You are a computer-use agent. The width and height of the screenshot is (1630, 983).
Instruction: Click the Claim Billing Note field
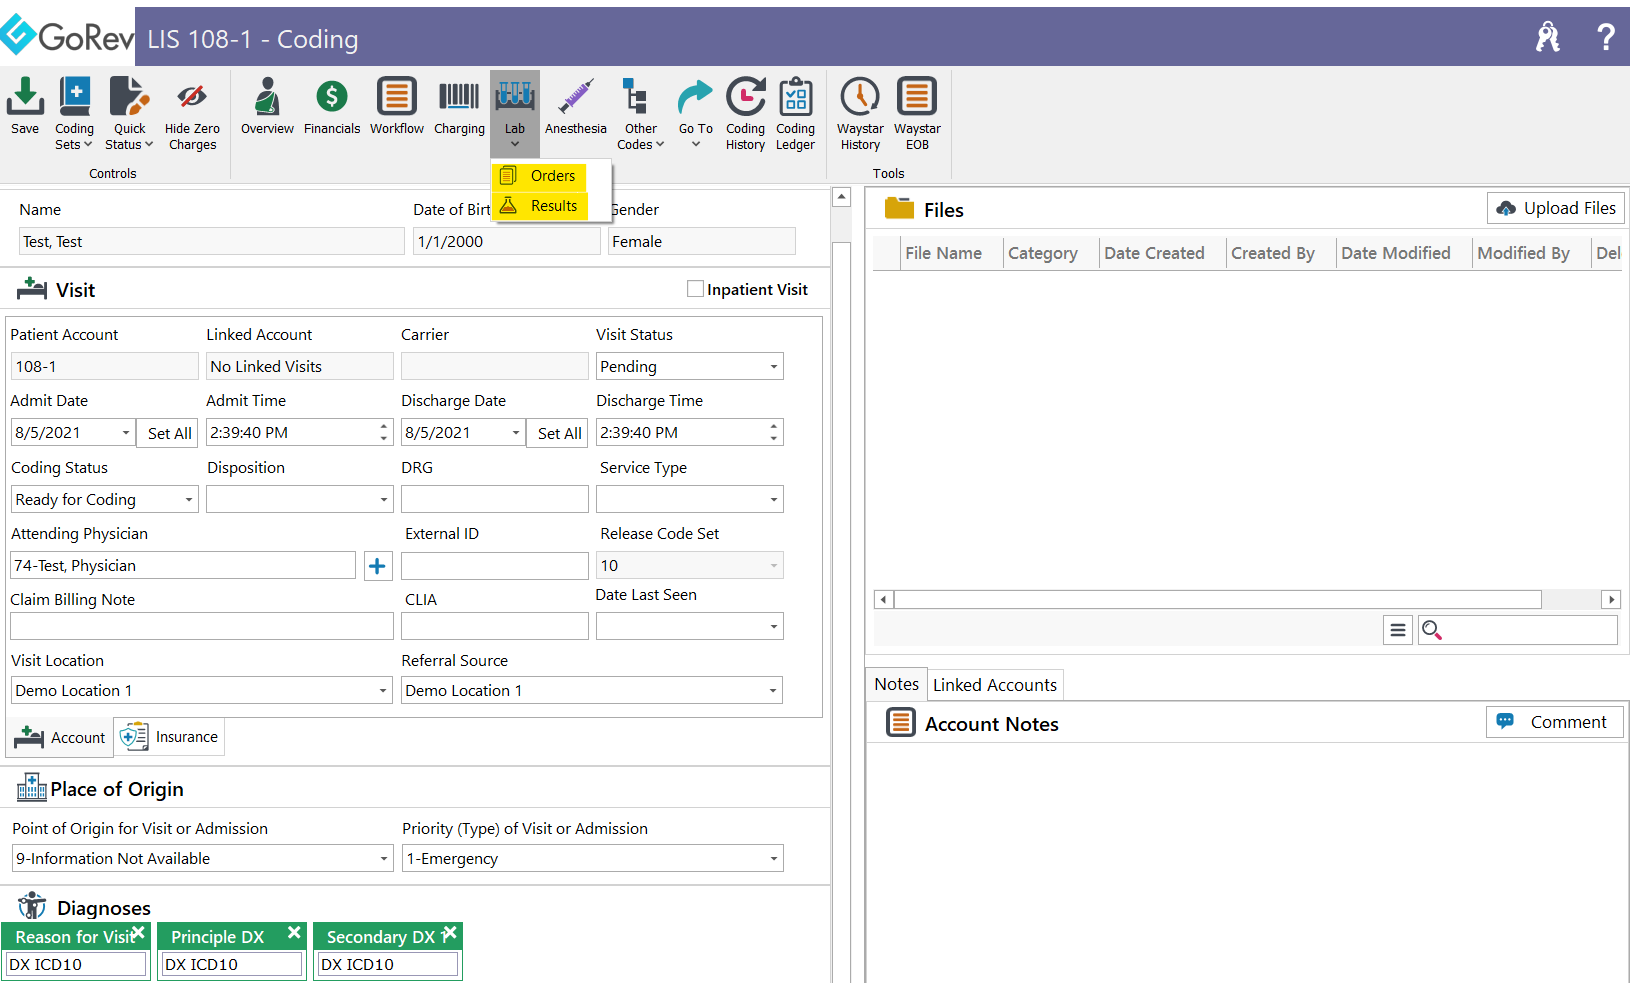pos(202,627)
